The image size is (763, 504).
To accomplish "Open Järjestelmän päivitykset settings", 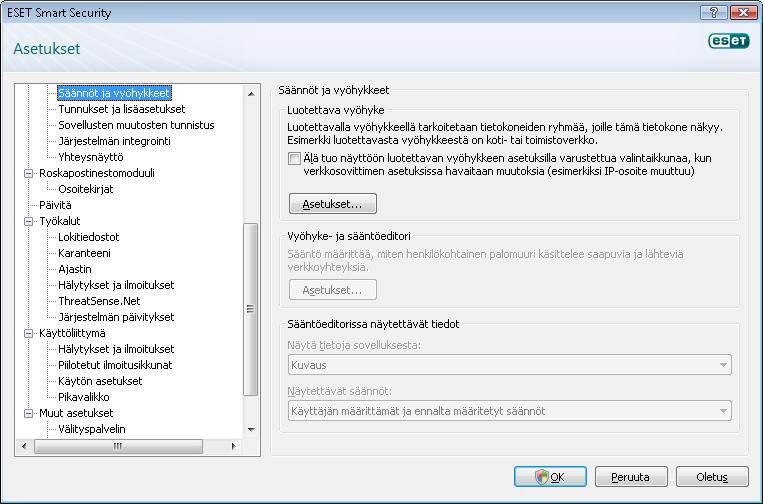I will click(x=116, y=317).
